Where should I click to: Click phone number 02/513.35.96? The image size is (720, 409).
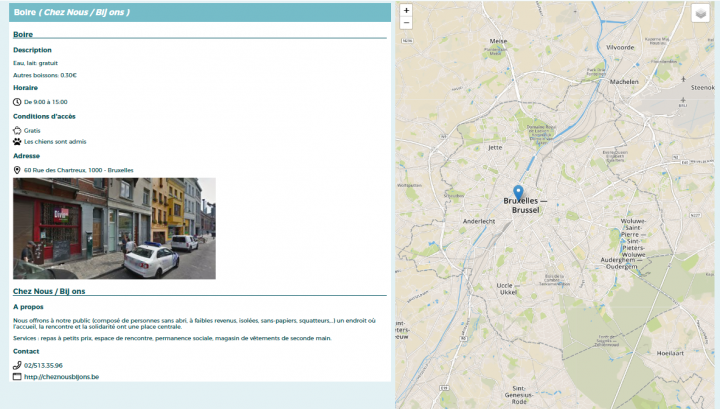[43, 365]
